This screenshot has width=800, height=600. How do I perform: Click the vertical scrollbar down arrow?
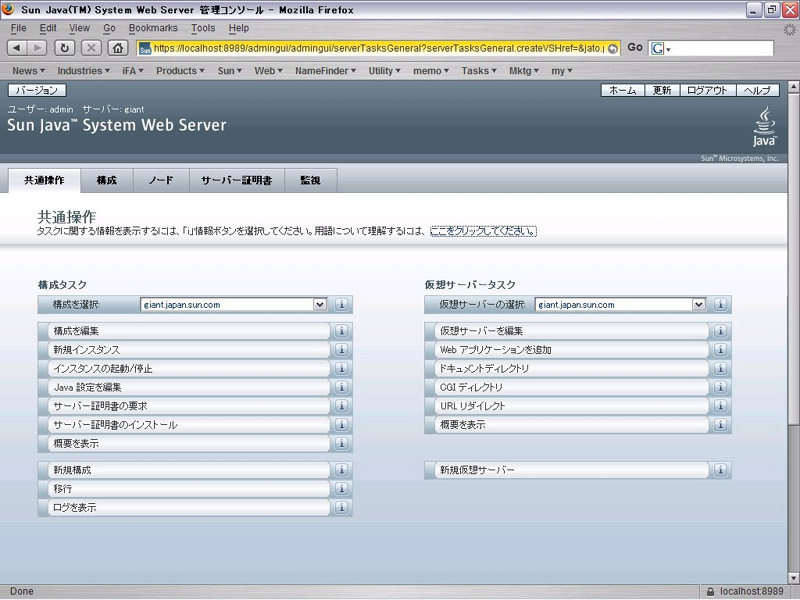(793, 578)
